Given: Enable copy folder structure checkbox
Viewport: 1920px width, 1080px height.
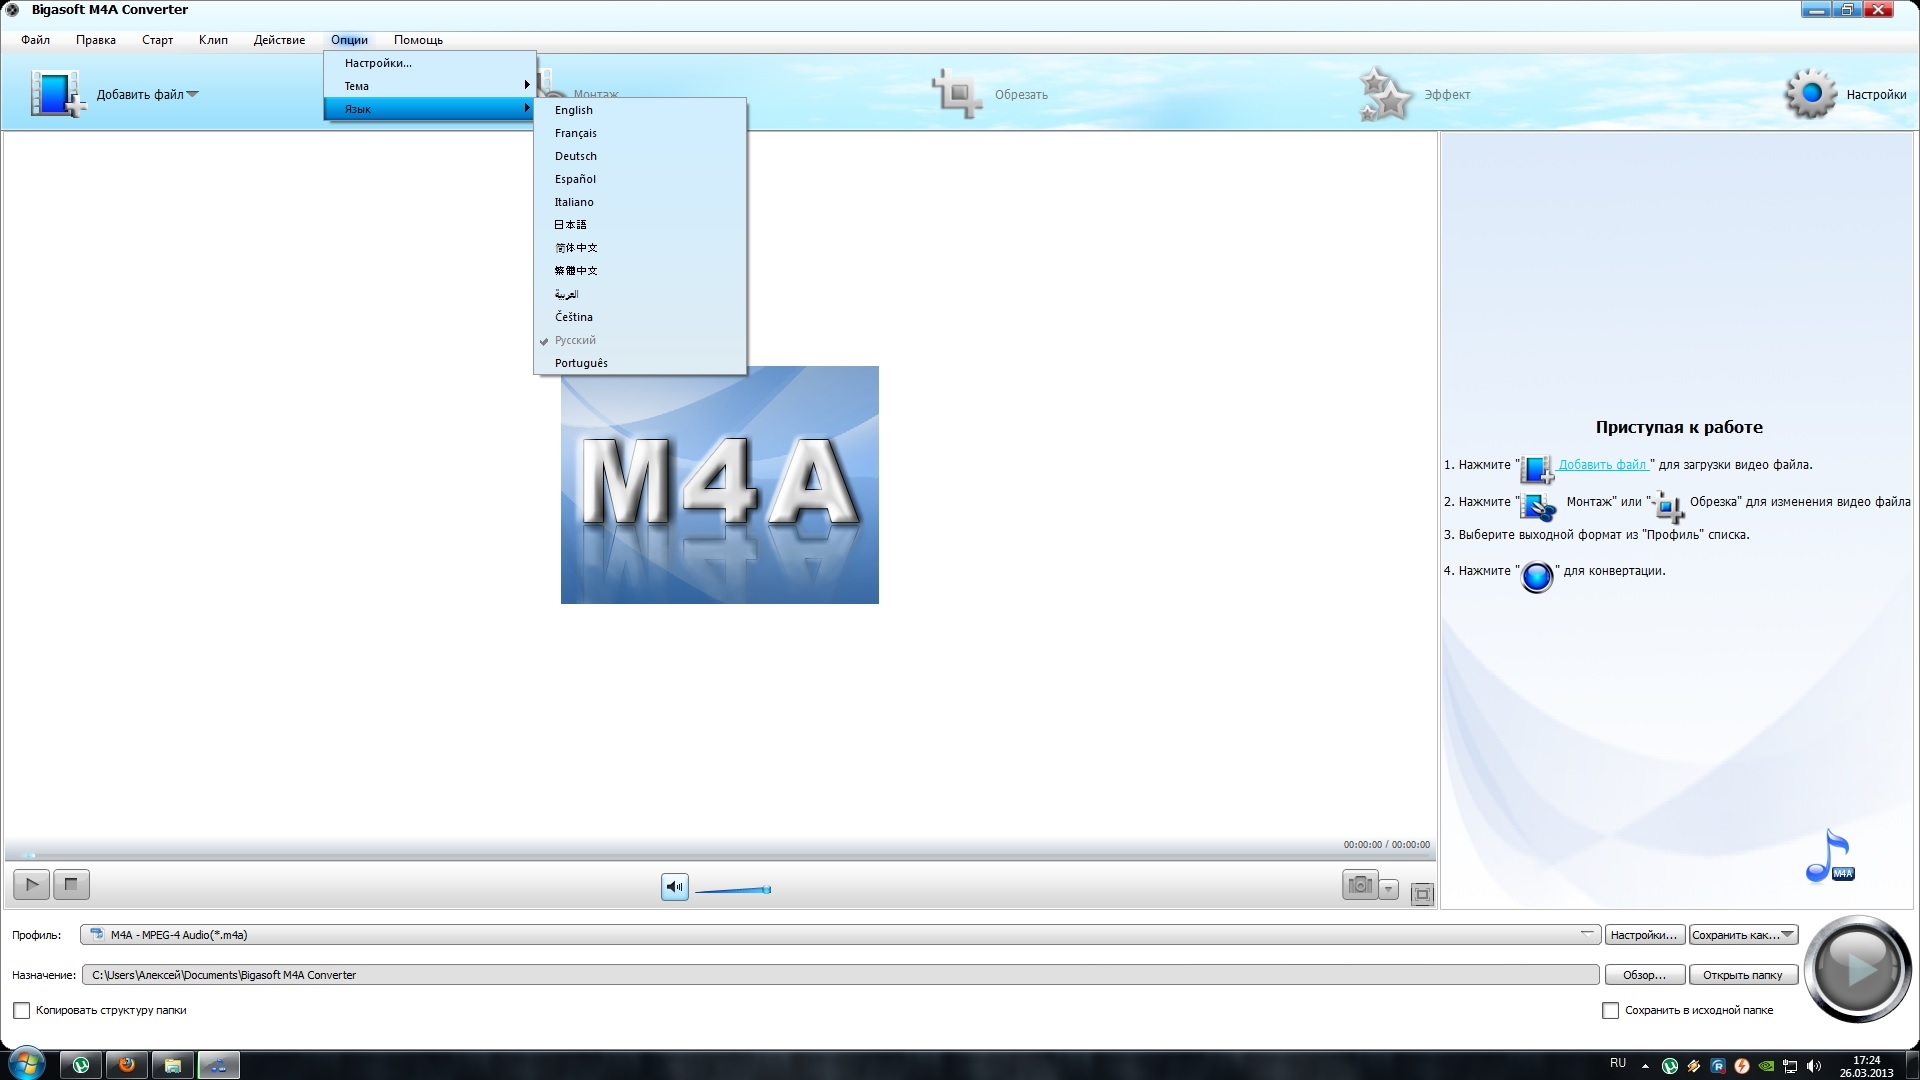Looking at the screenshot, I should pos(21,1011).
